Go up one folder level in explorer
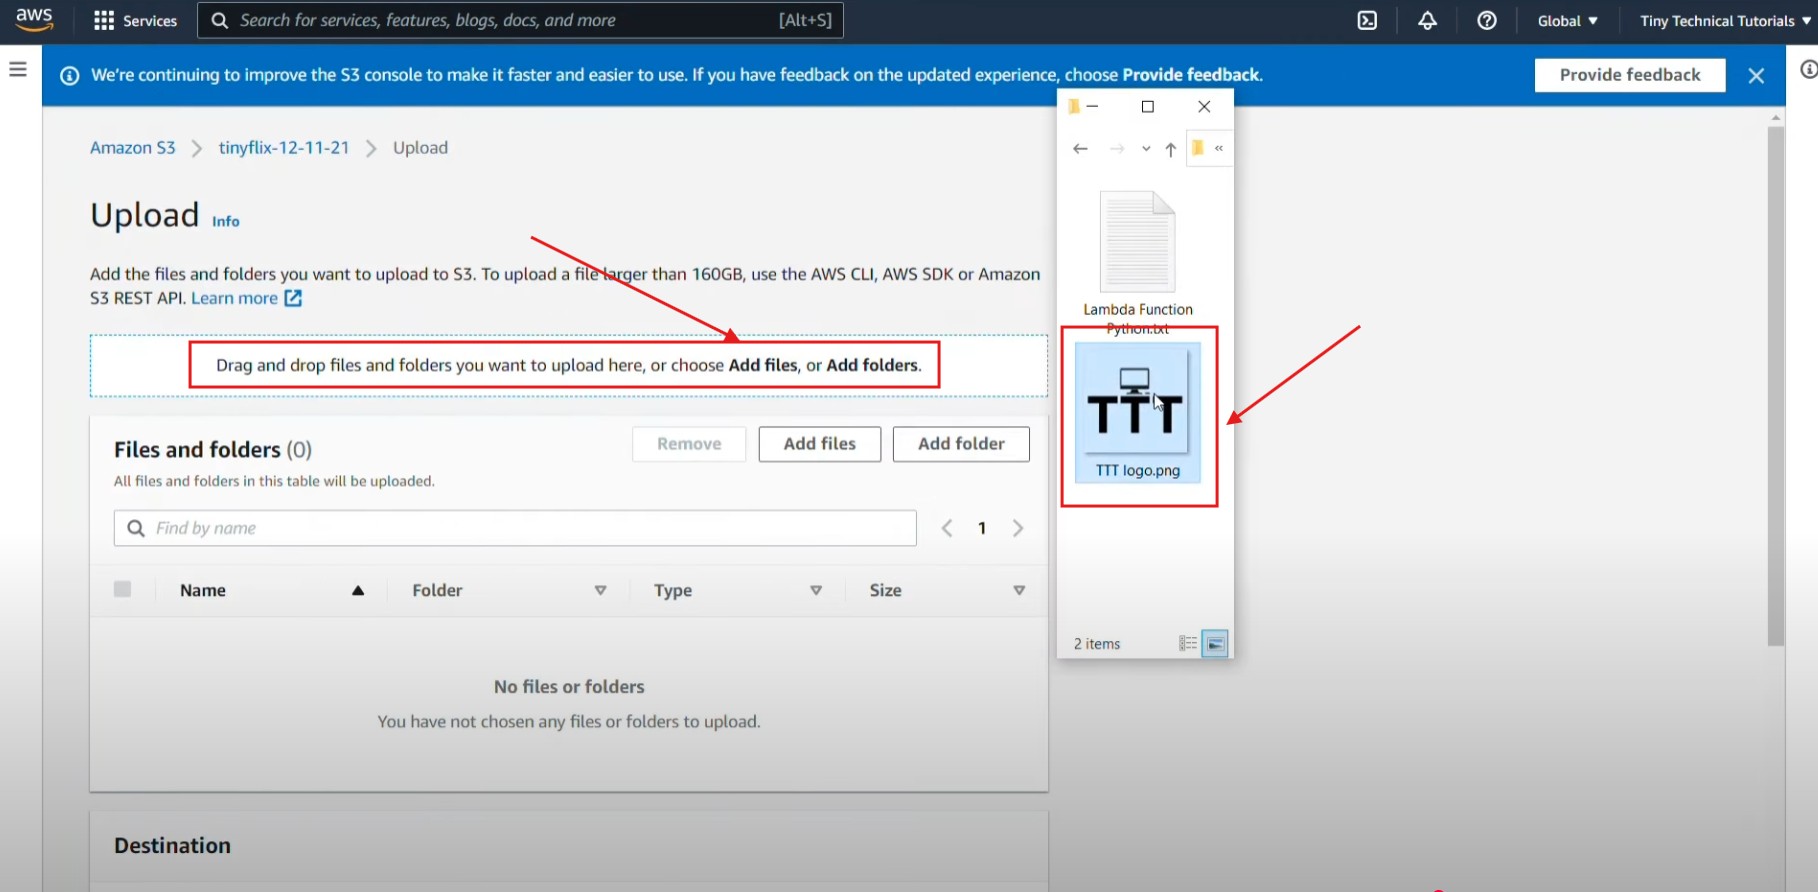Viewport: 1818px width, 892px height. point(1170,149)
